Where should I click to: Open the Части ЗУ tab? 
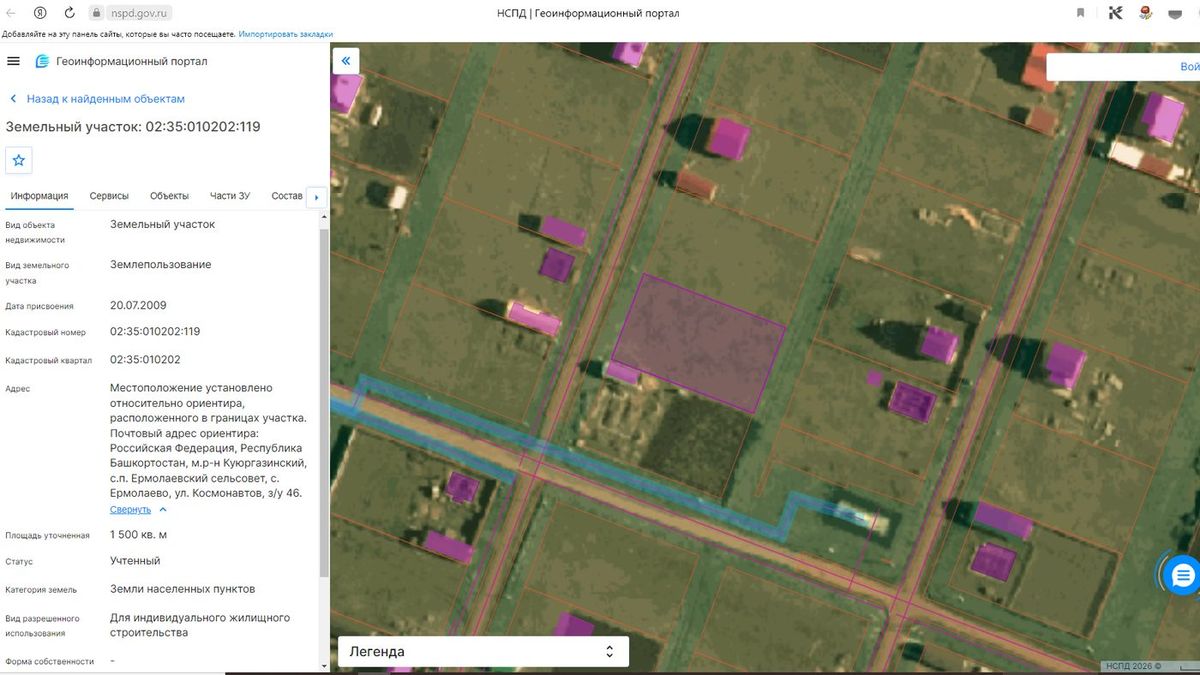point(230,196)
